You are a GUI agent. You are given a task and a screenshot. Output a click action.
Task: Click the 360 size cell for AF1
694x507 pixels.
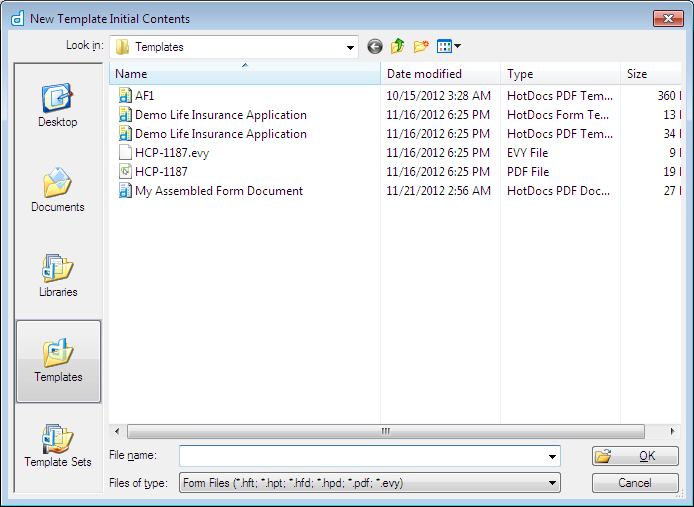(669, 96)
